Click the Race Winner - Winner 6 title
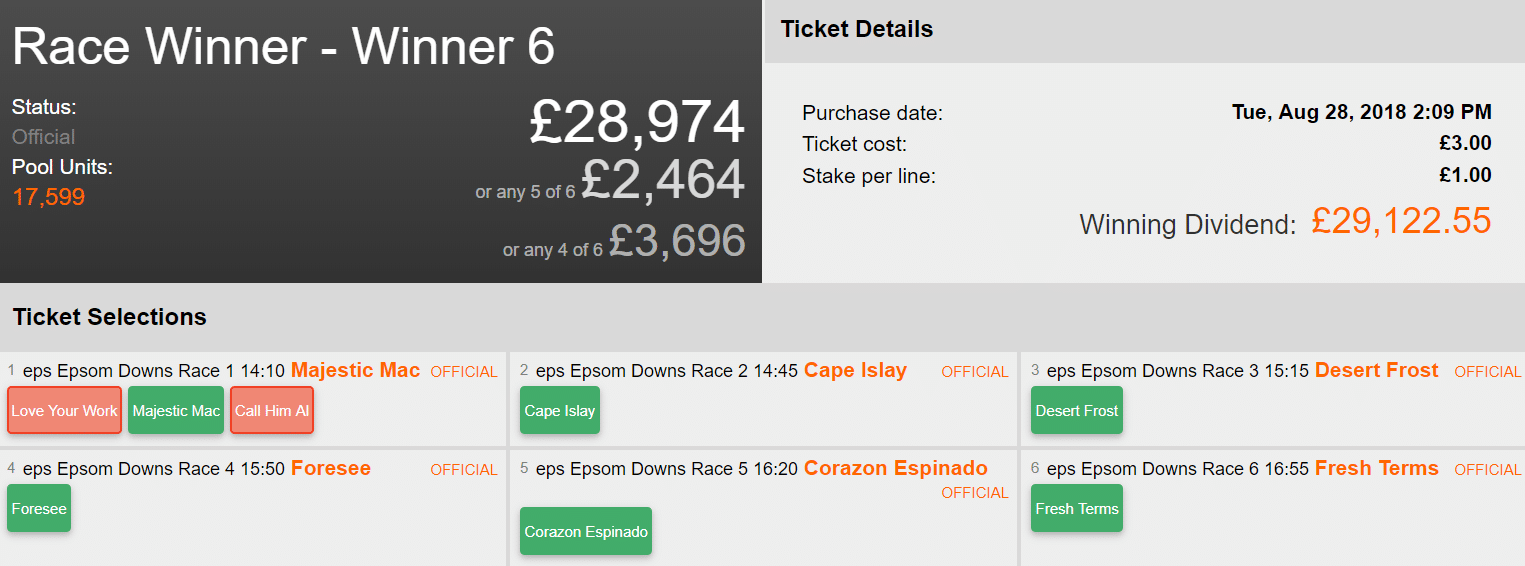Viewport: 1525px width, 566px height. tap(283, 47)
